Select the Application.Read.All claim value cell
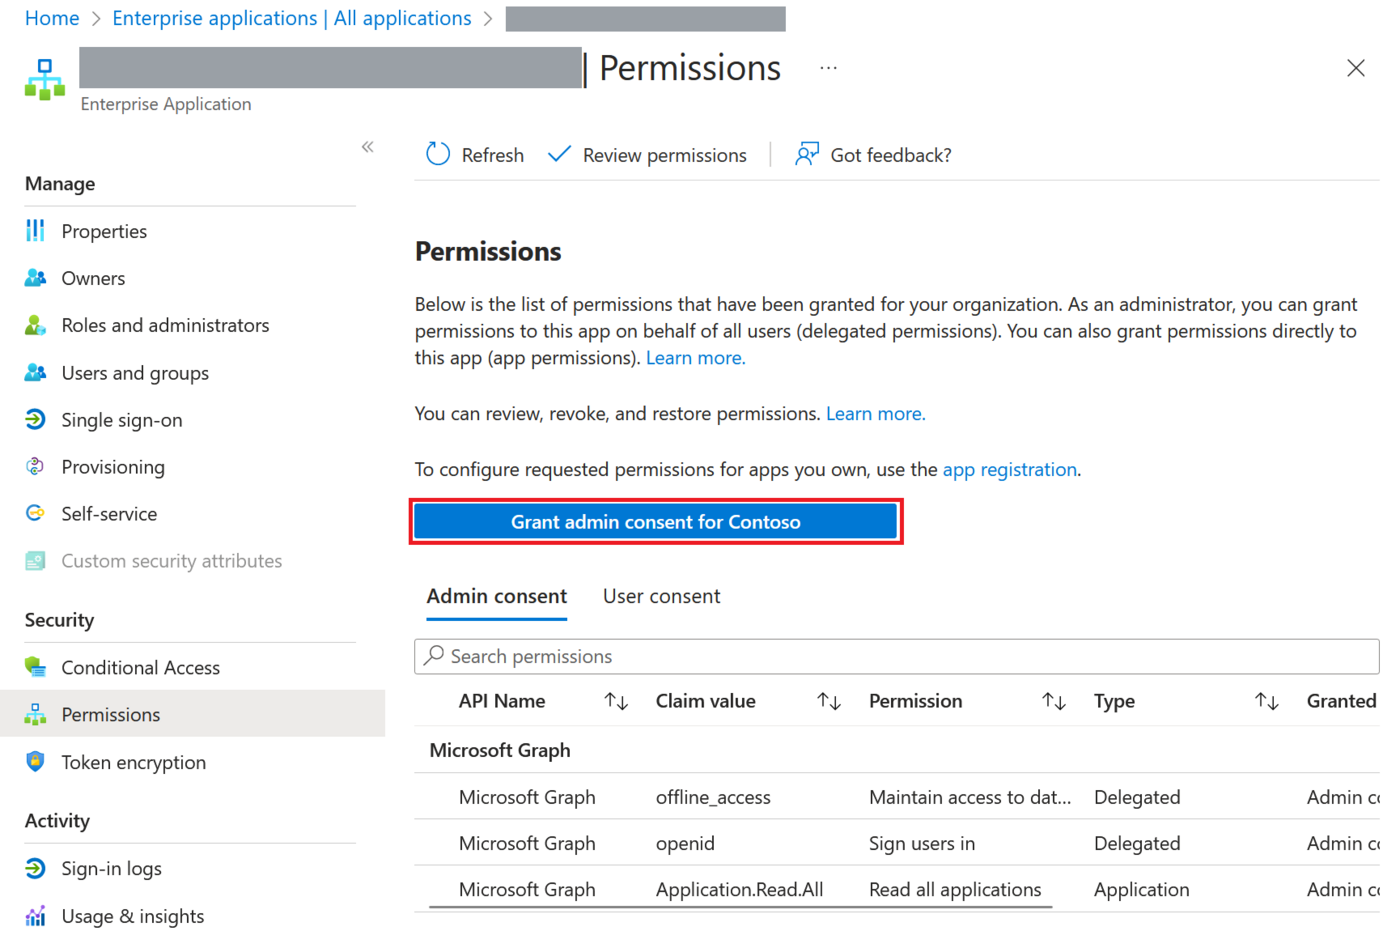 point(740,889)
